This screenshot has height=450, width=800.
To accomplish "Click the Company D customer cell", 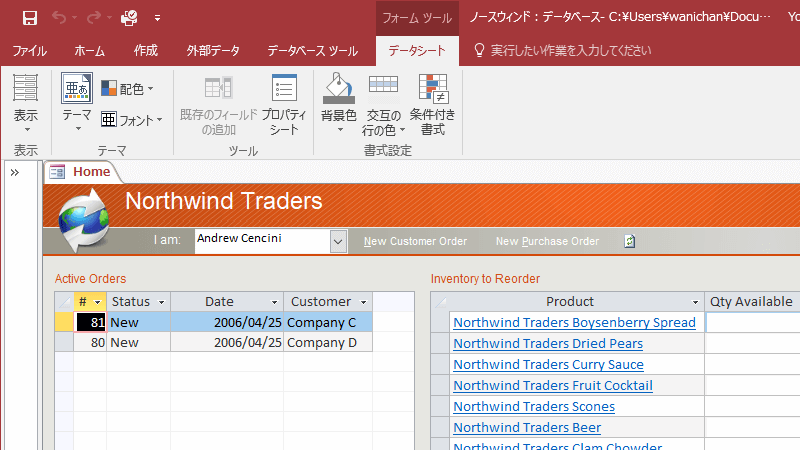I will [x=328, y=342].
